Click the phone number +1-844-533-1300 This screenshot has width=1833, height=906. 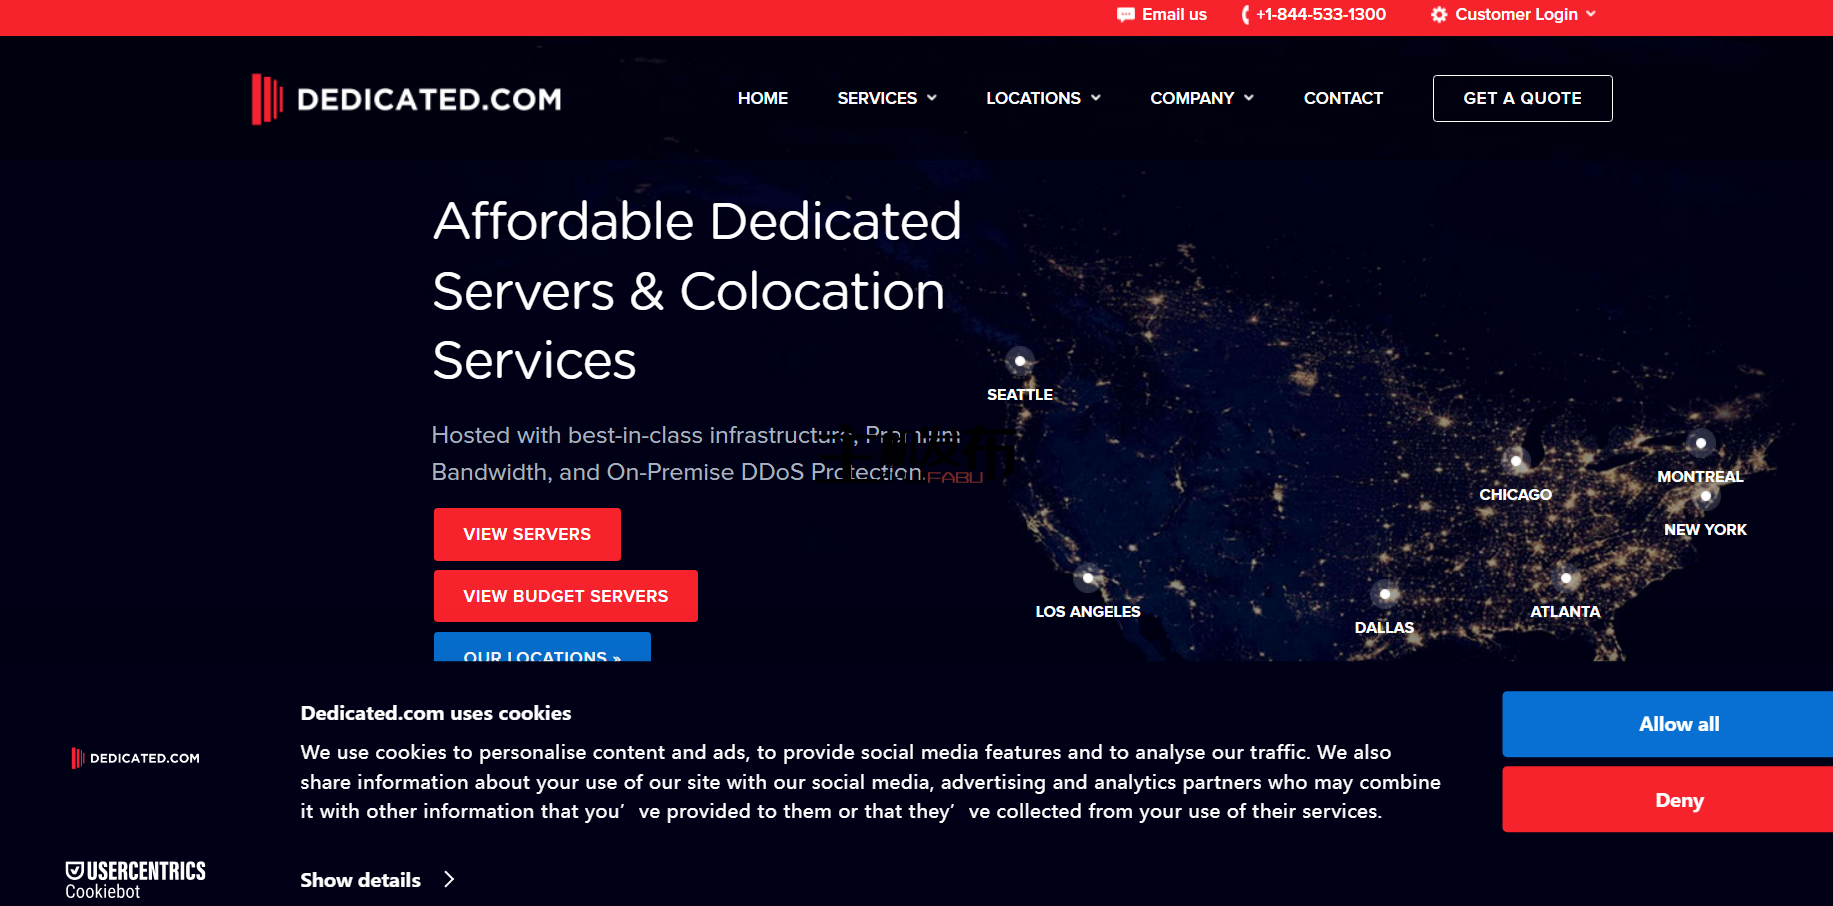click(x=1320, y=15)
